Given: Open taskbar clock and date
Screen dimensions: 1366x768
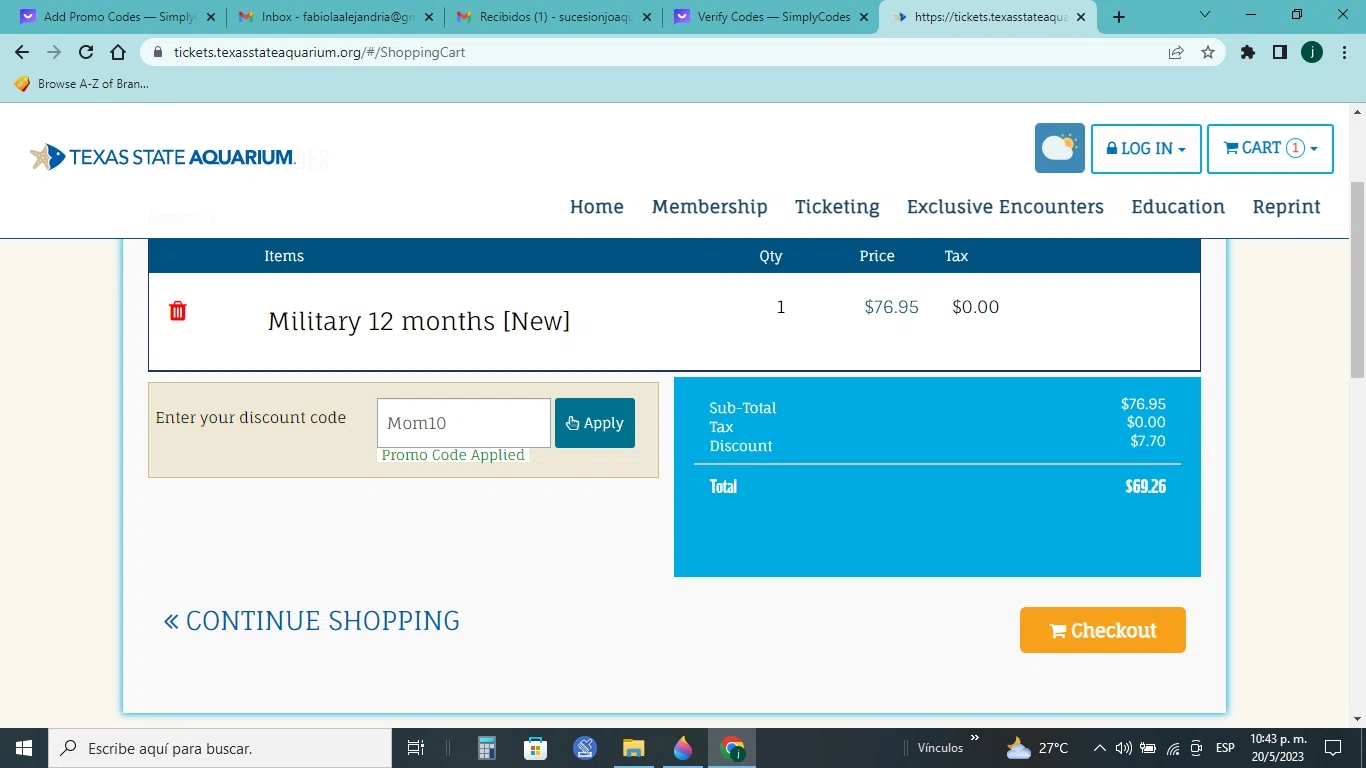Looking at the screenshot, I should 1278,748.
